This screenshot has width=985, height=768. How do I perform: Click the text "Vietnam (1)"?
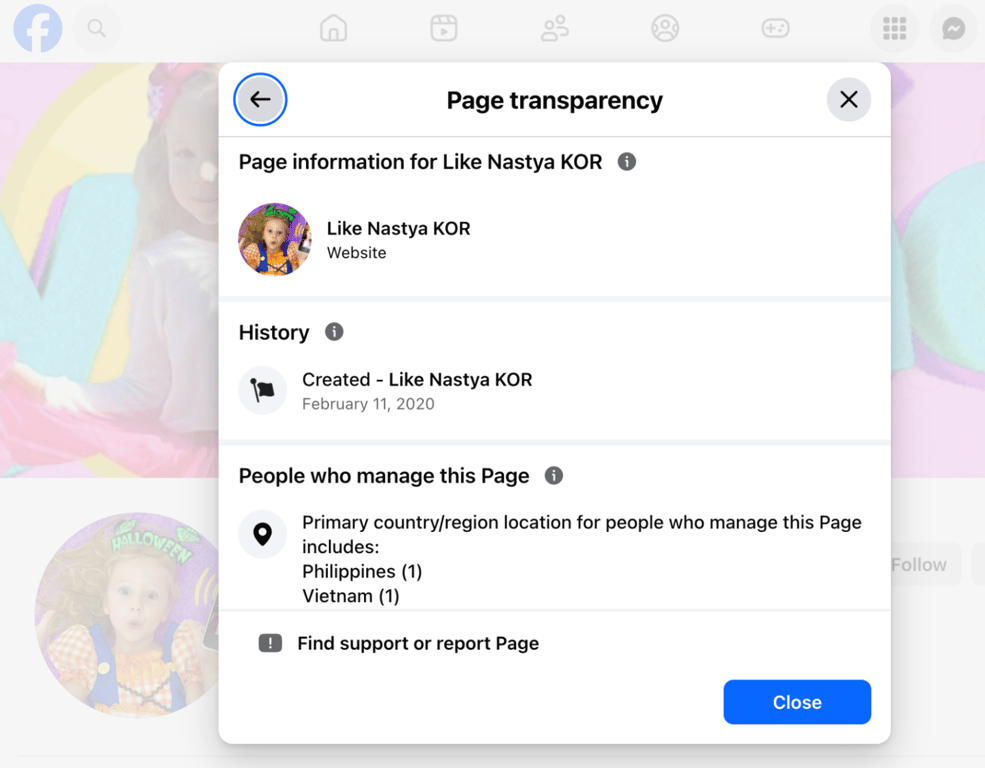351,596
